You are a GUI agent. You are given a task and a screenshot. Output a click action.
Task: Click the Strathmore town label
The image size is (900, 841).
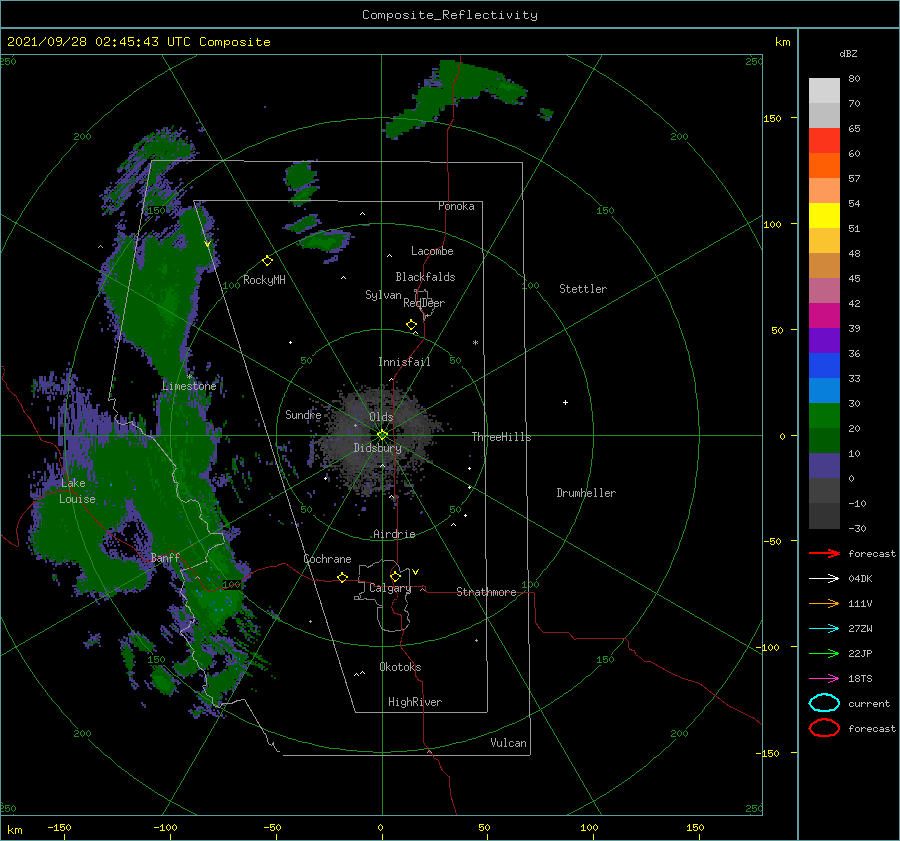tap(486, 592)
